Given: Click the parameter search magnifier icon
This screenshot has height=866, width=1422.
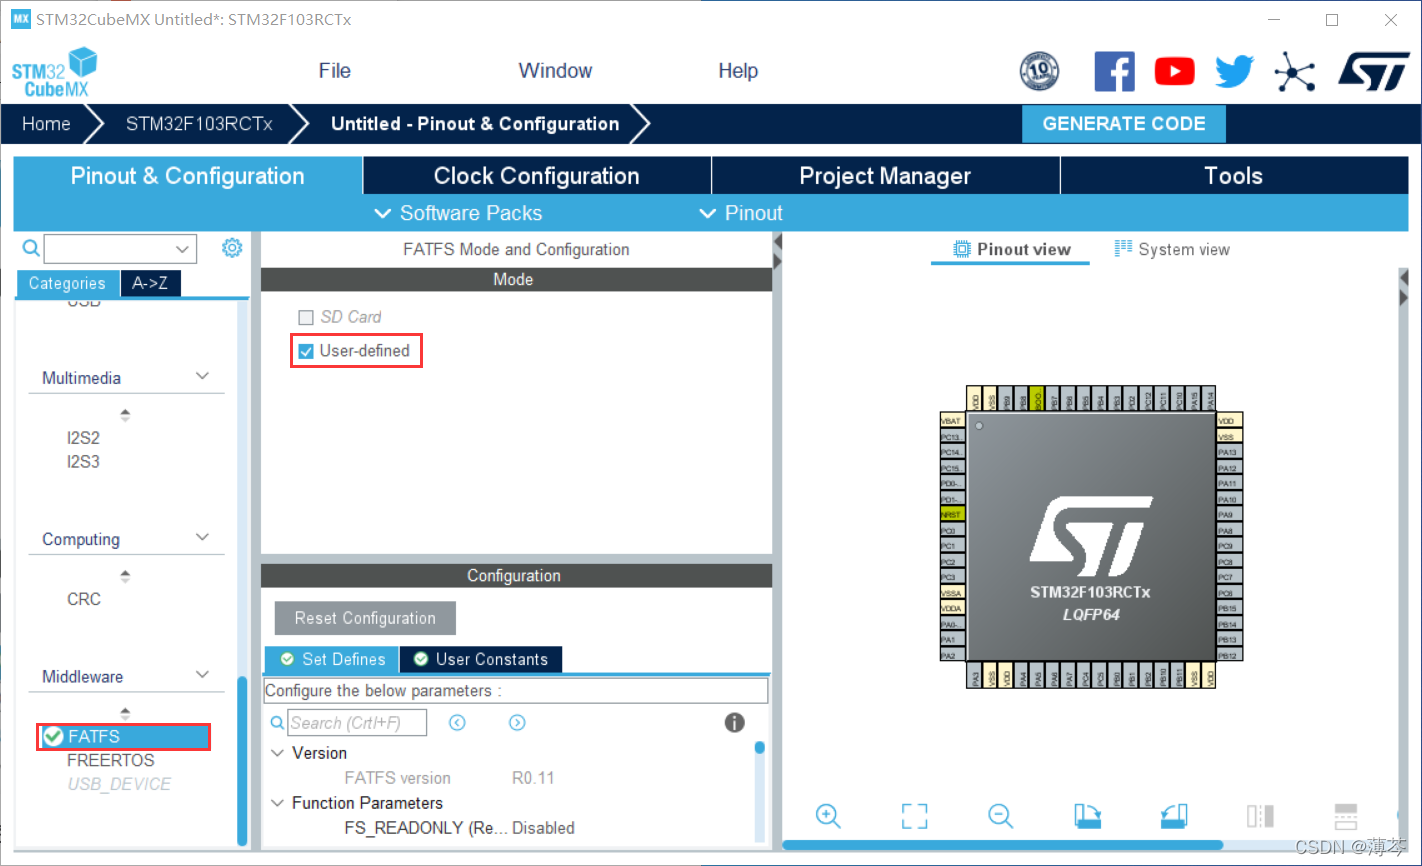Looking at the screenshot, I should [277, 722].
